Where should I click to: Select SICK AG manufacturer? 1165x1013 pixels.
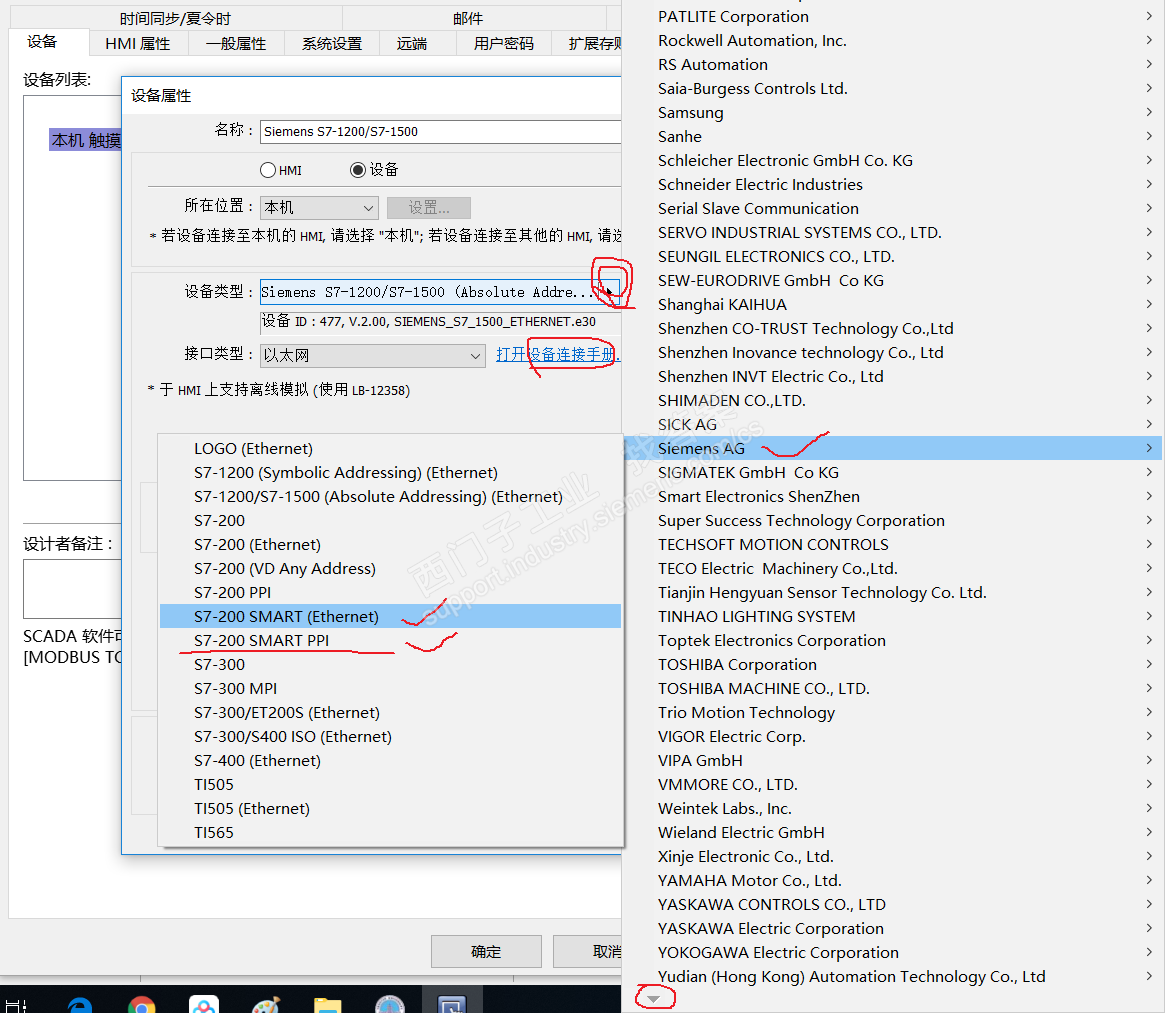[894, 424]
